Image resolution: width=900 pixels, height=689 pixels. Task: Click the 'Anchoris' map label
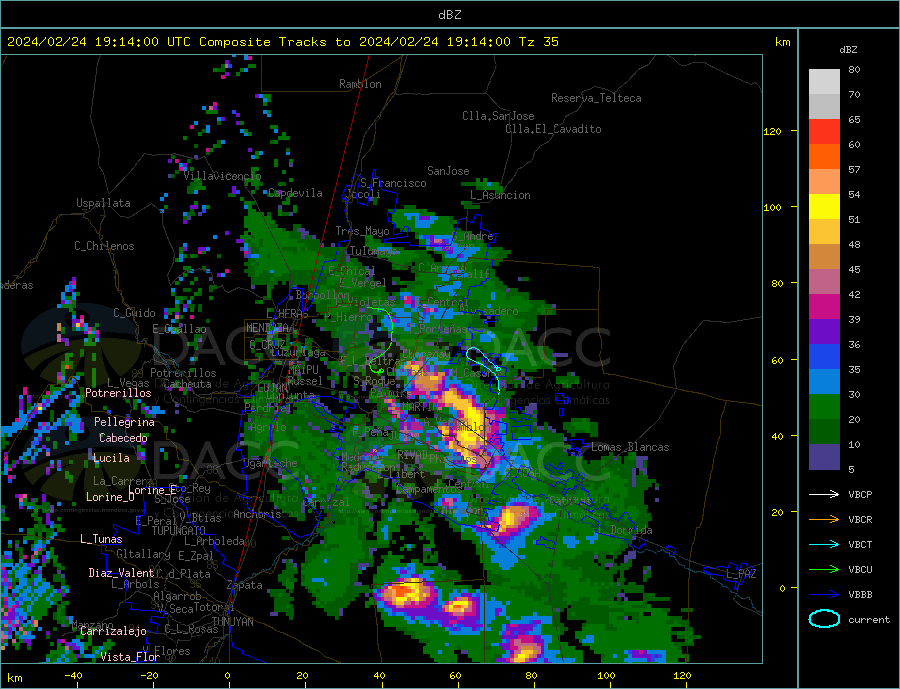tap(257, 514)
